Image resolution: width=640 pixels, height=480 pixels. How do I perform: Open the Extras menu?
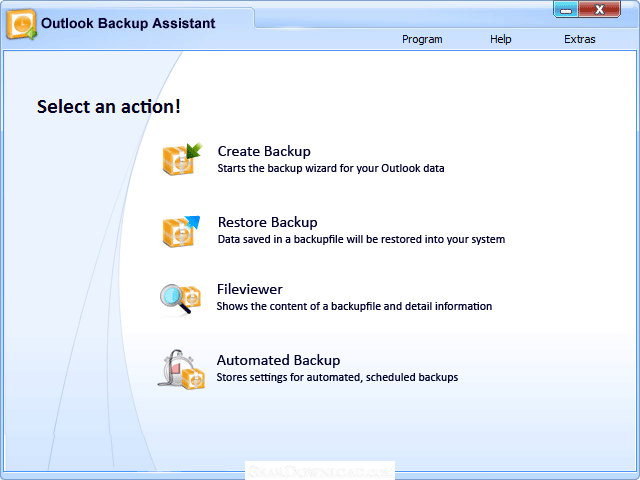click(580, 39)
